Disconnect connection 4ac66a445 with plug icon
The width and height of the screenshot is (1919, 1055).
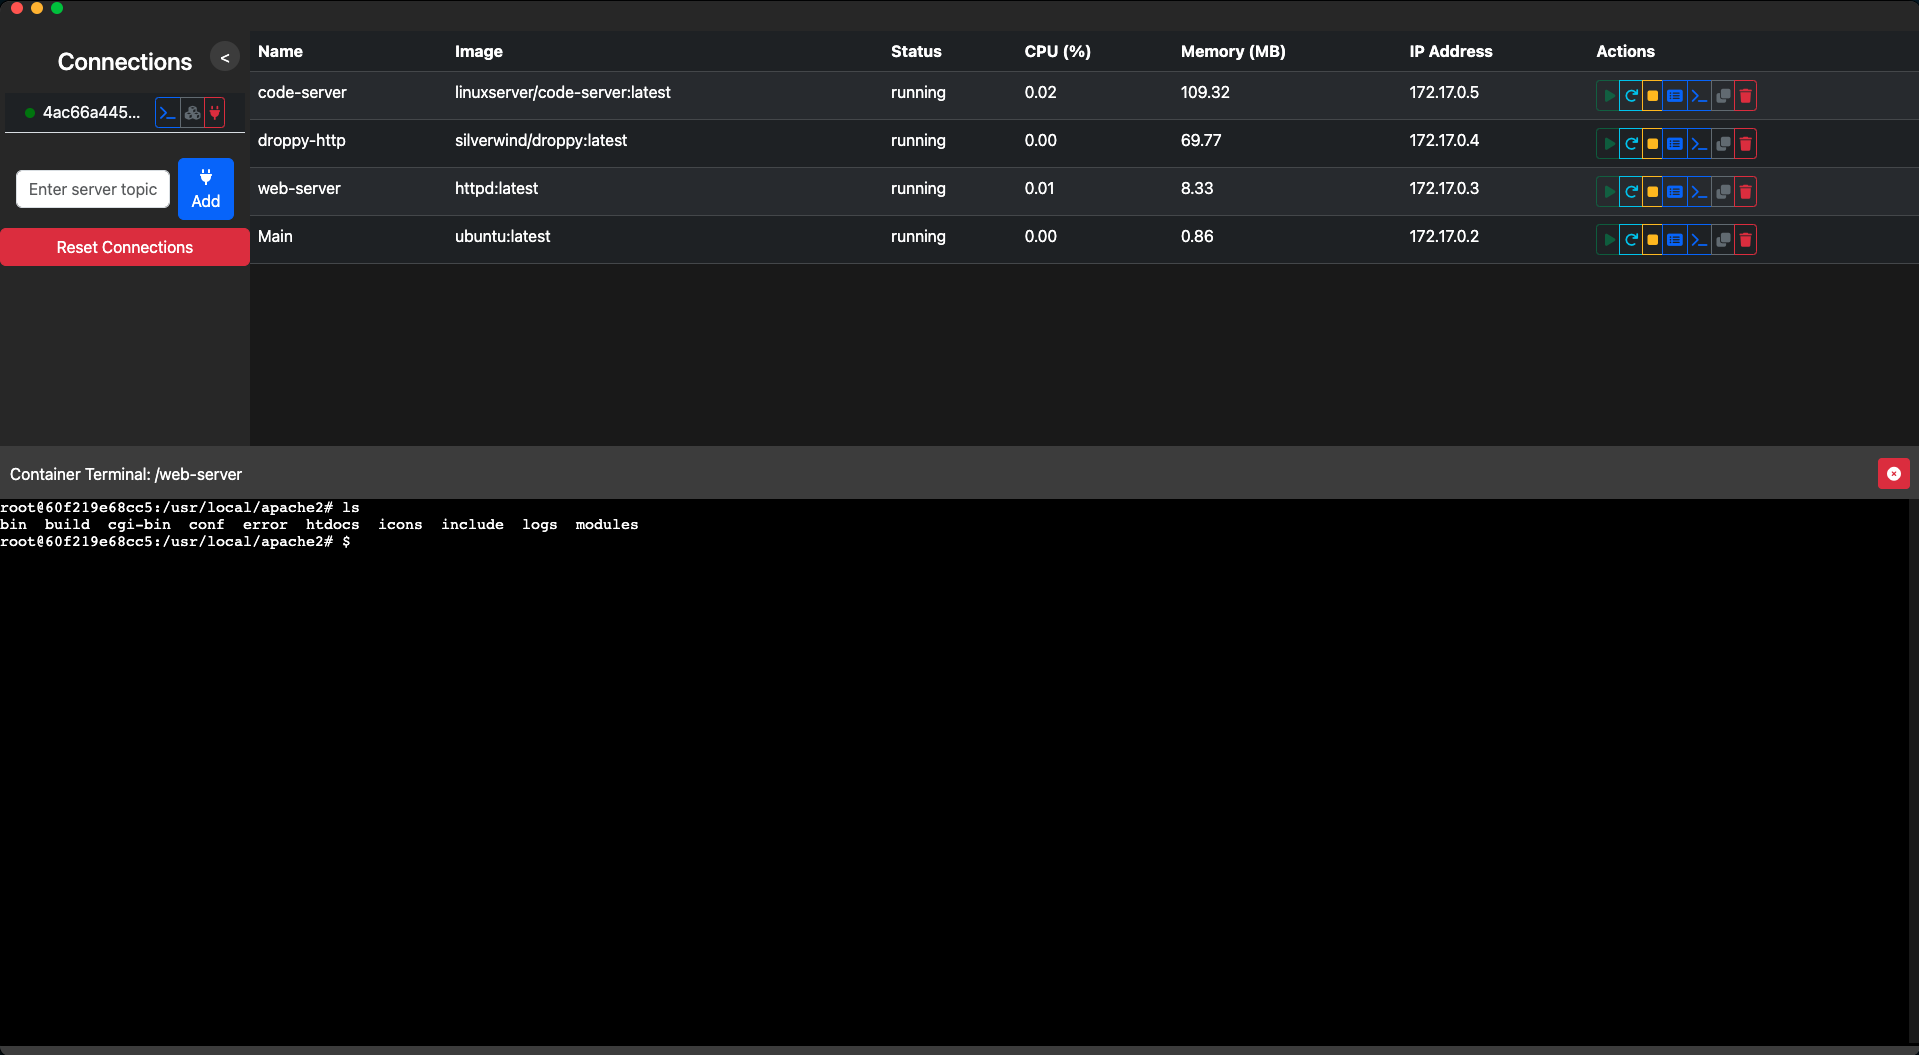(x=215, y=113)
